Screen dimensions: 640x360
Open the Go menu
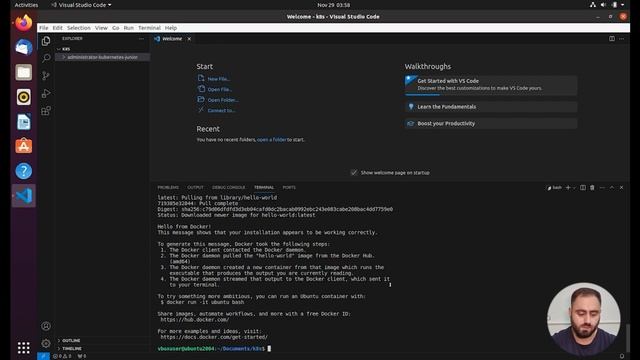[x=116, y=28]
